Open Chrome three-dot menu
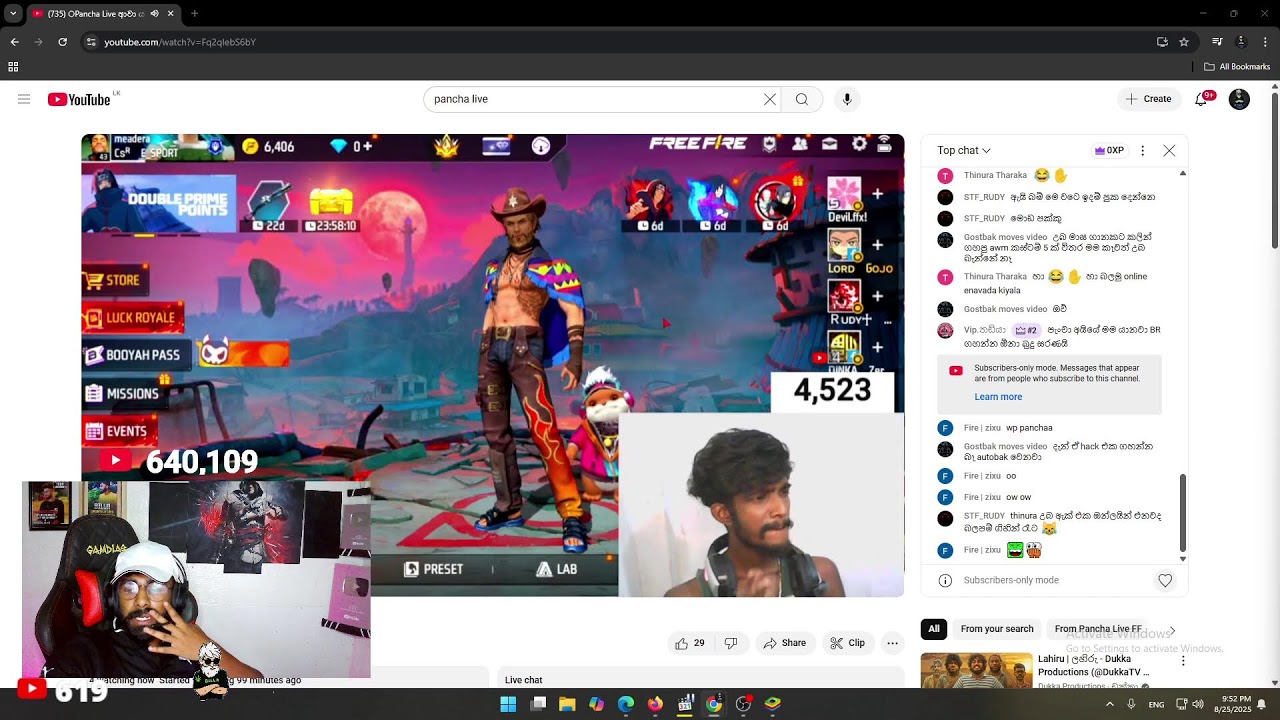This screenshot has width=1280, height=720. click(1265, 42)
